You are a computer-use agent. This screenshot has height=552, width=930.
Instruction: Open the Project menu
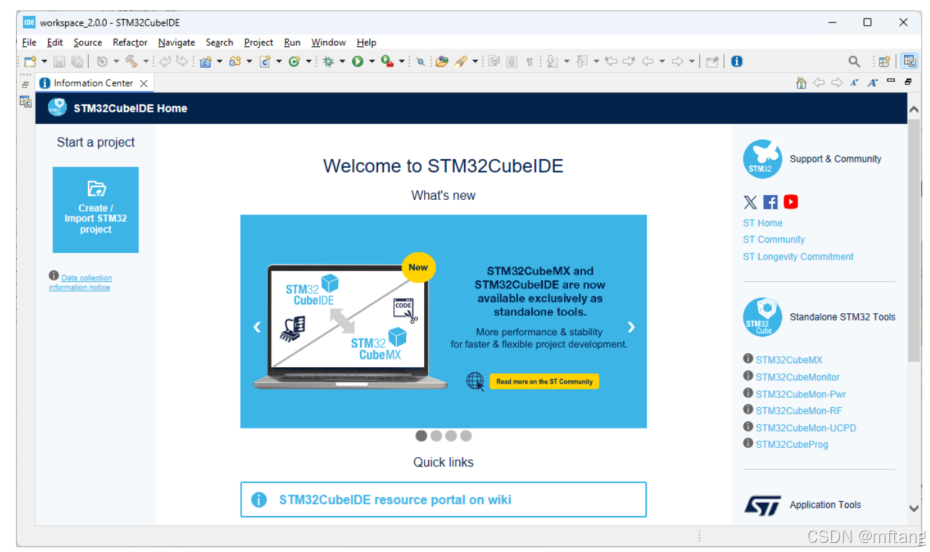(x=258, y=43)
